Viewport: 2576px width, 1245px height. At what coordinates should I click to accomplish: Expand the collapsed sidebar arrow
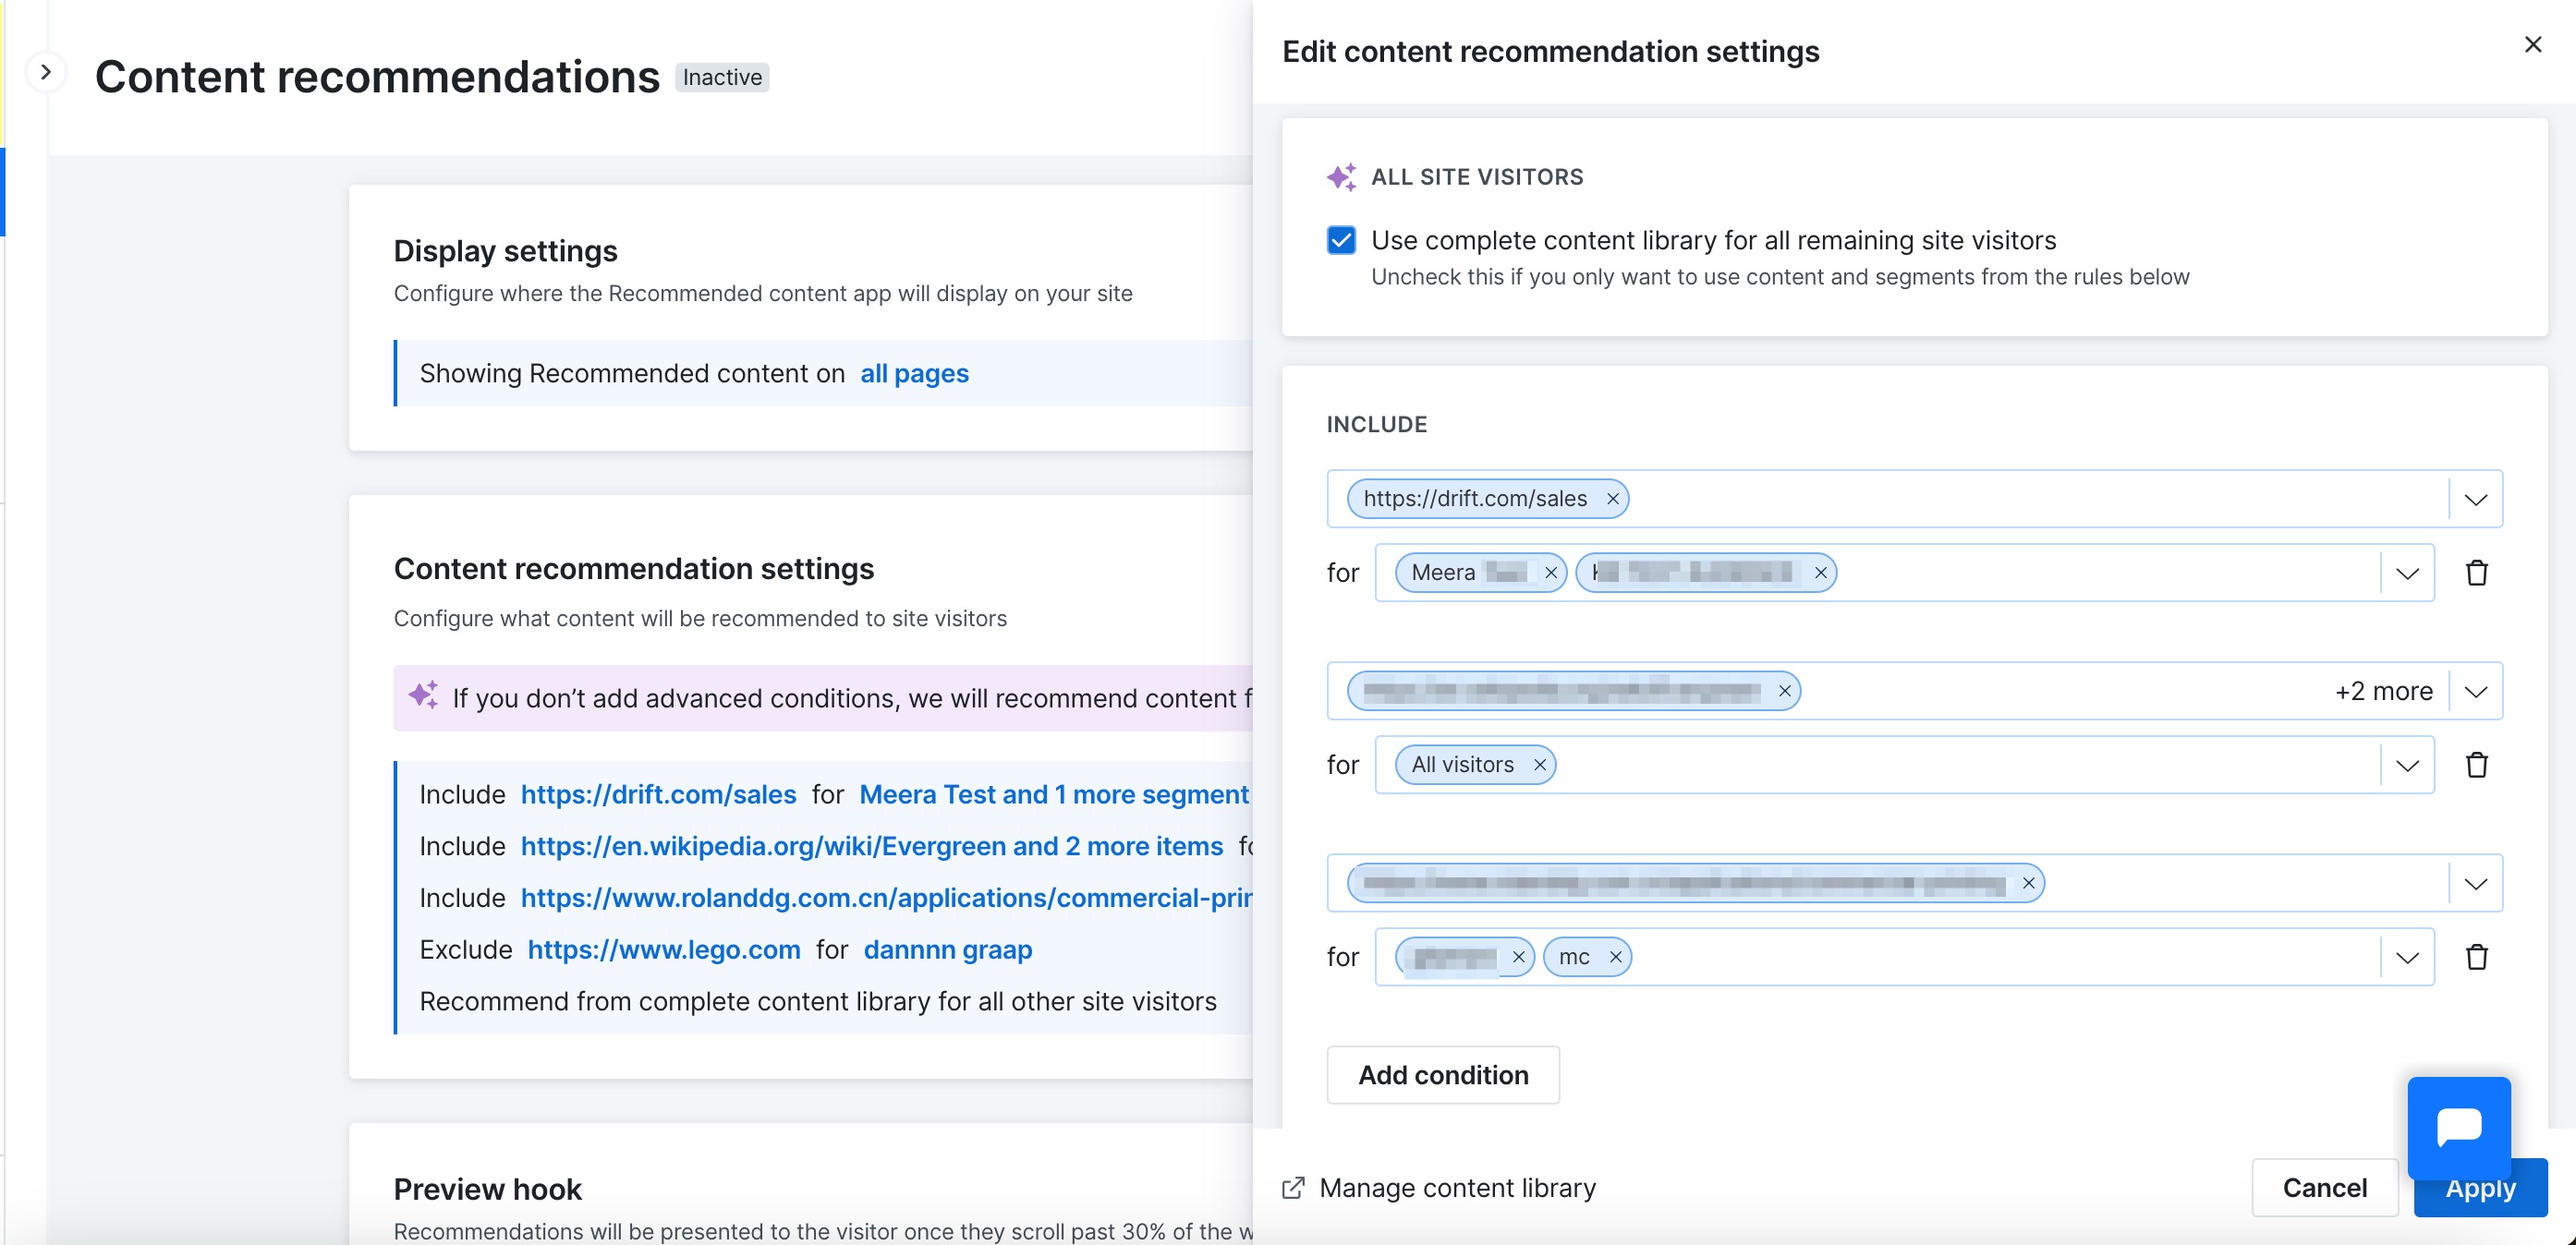tap(45, 72)
